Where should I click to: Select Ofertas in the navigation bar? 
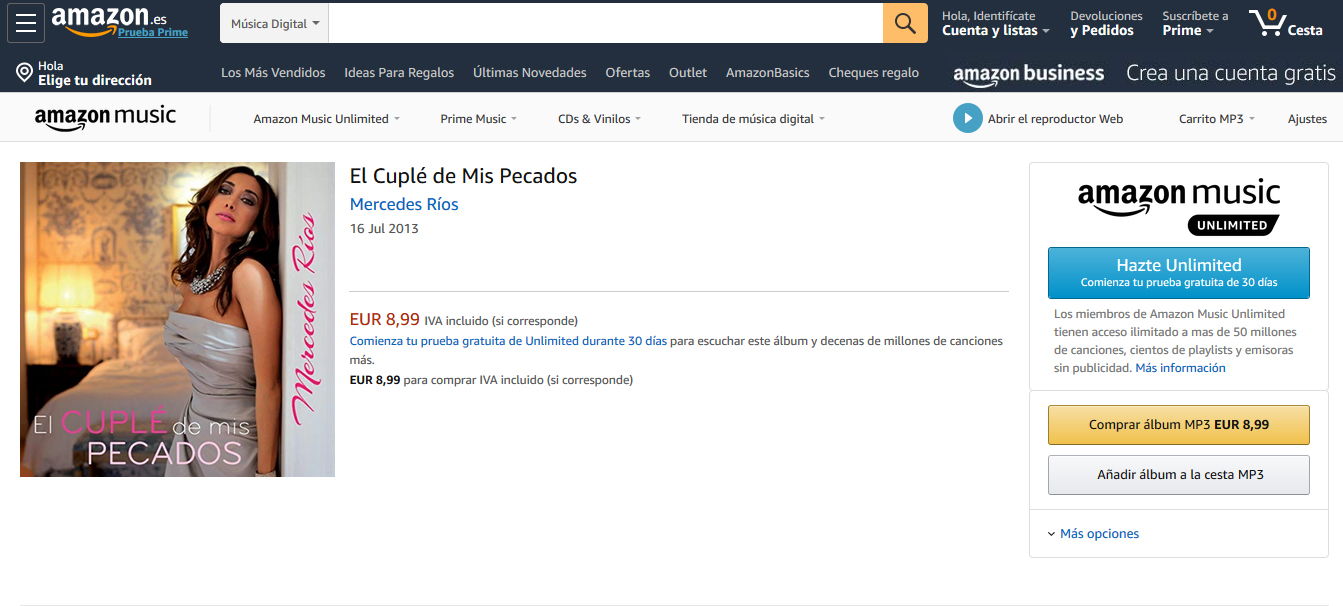627,73
